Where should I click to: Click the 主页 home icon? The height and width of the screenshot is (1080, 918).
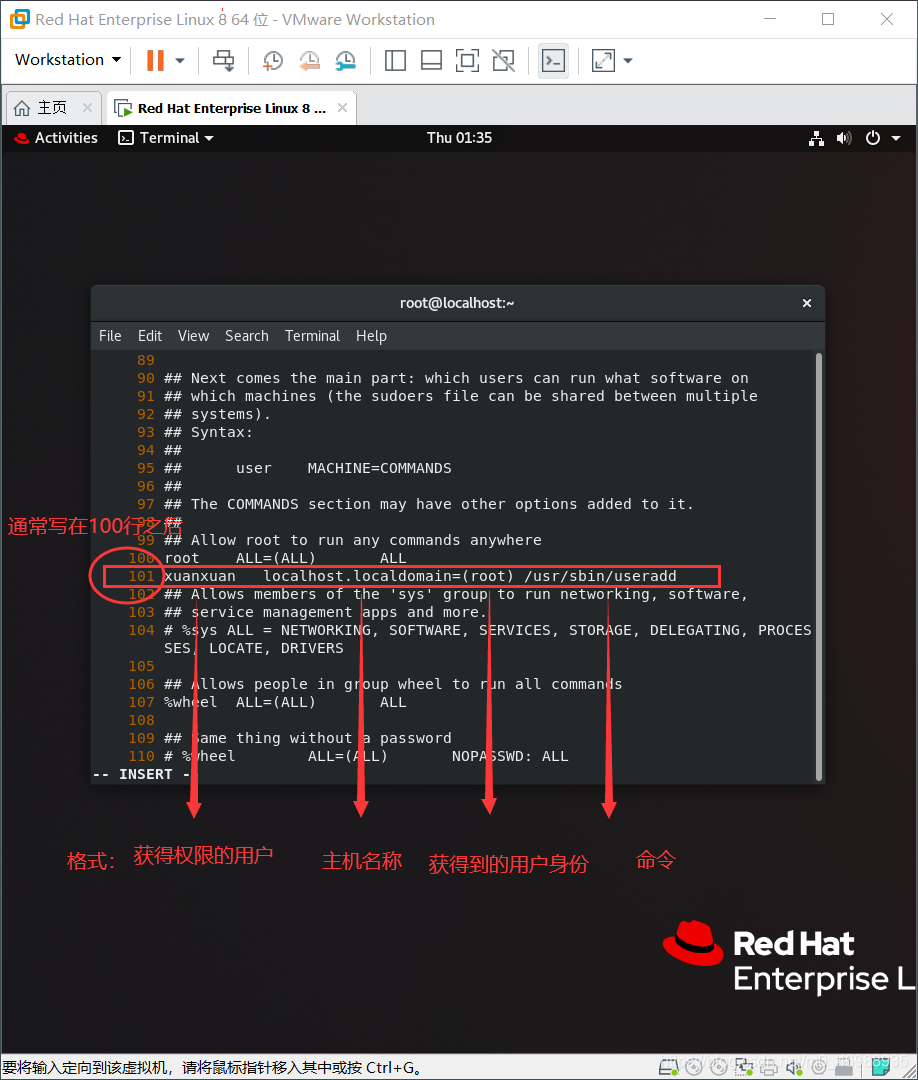tap(22, 108)
